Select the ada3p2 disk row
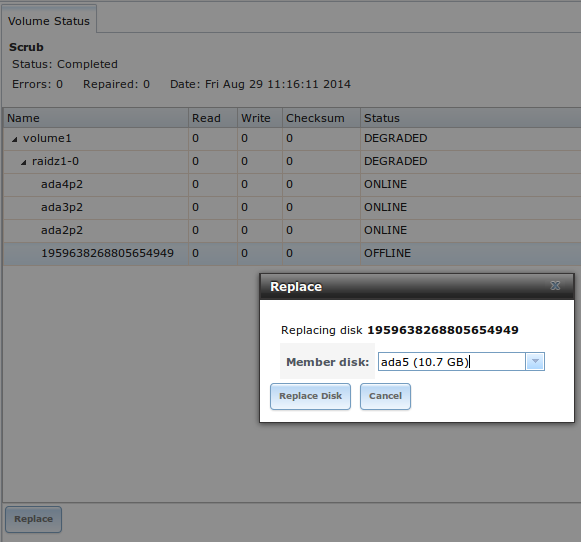The height and width of the screenshot is (542, 581). [x=292, y=207]
